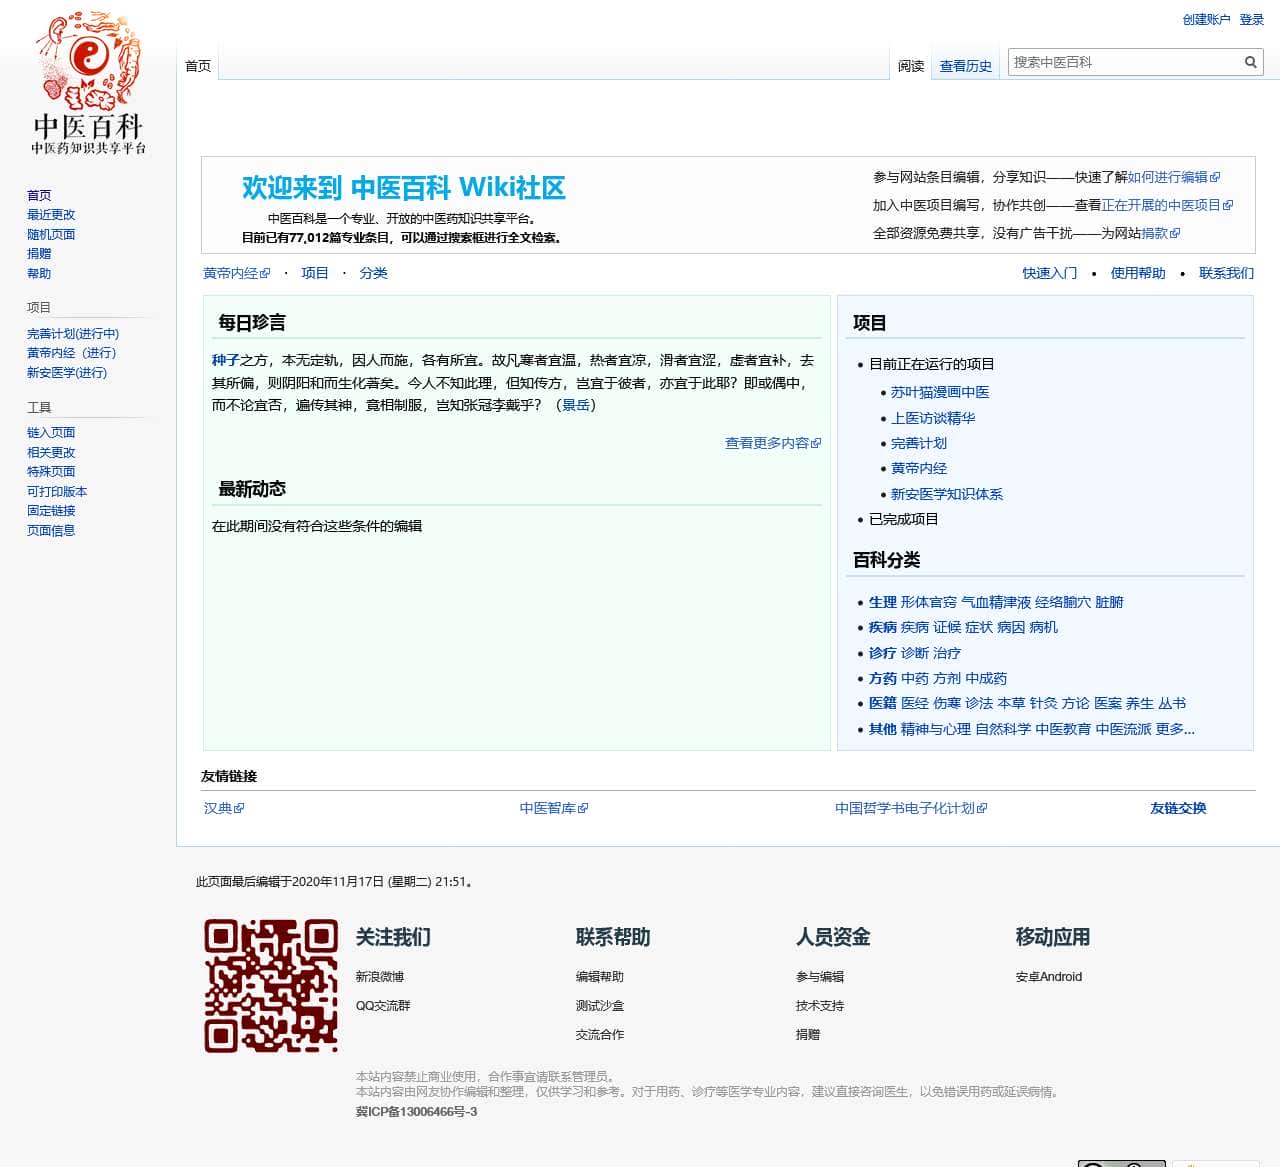The height and width of the screenshot is (1167, 1280).
Task: Open the 疾病 bold category link
Action: (x=883, y=627)
